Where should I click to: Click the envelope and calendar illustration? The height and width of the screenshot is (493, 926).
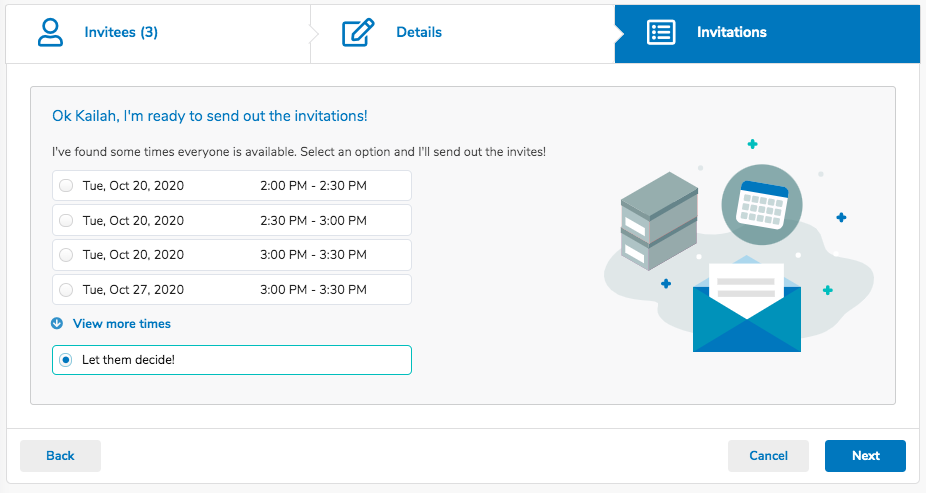[738, 246]
